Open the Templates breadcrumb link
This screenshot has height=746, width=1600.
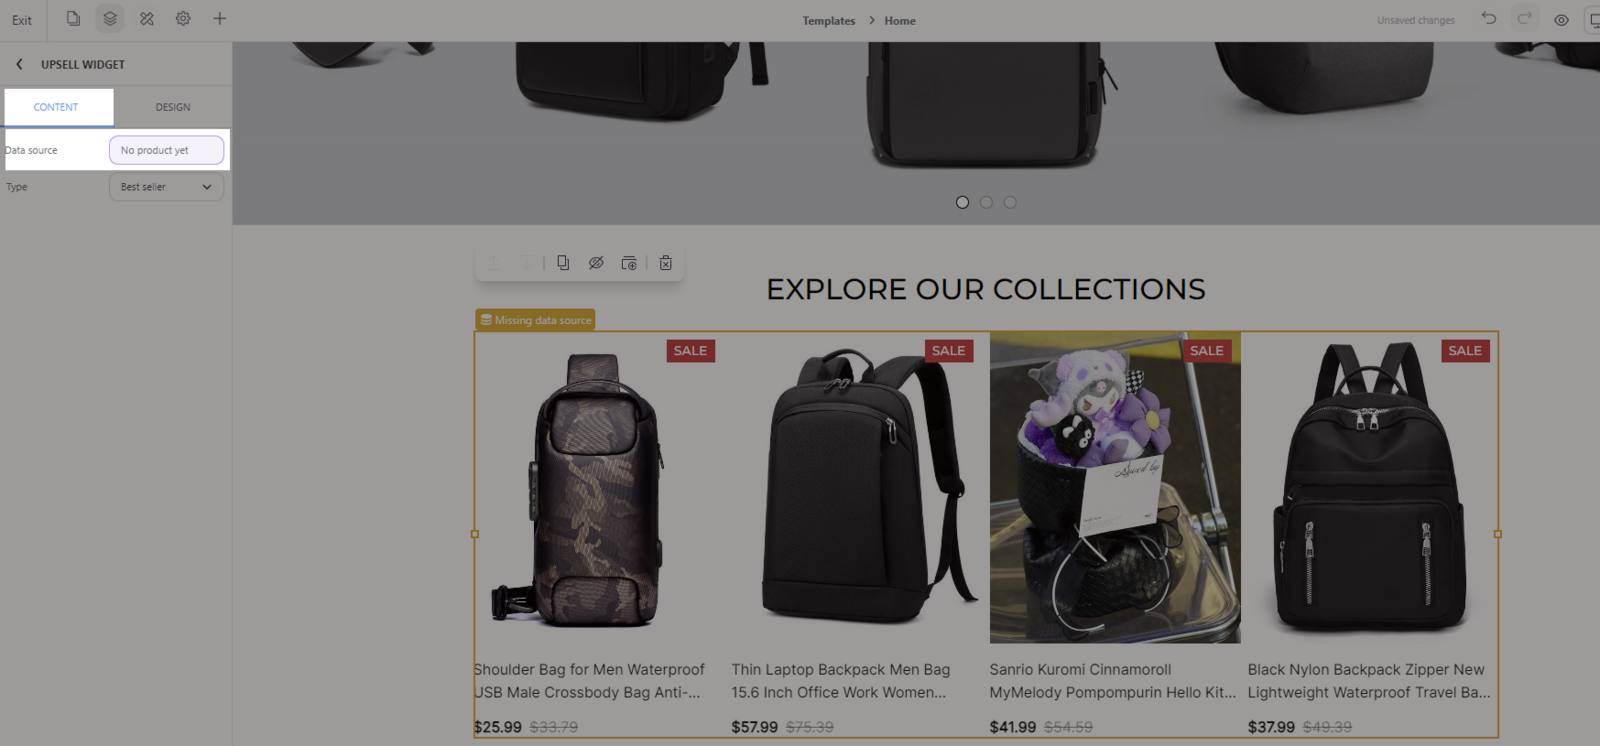(829, 20)
